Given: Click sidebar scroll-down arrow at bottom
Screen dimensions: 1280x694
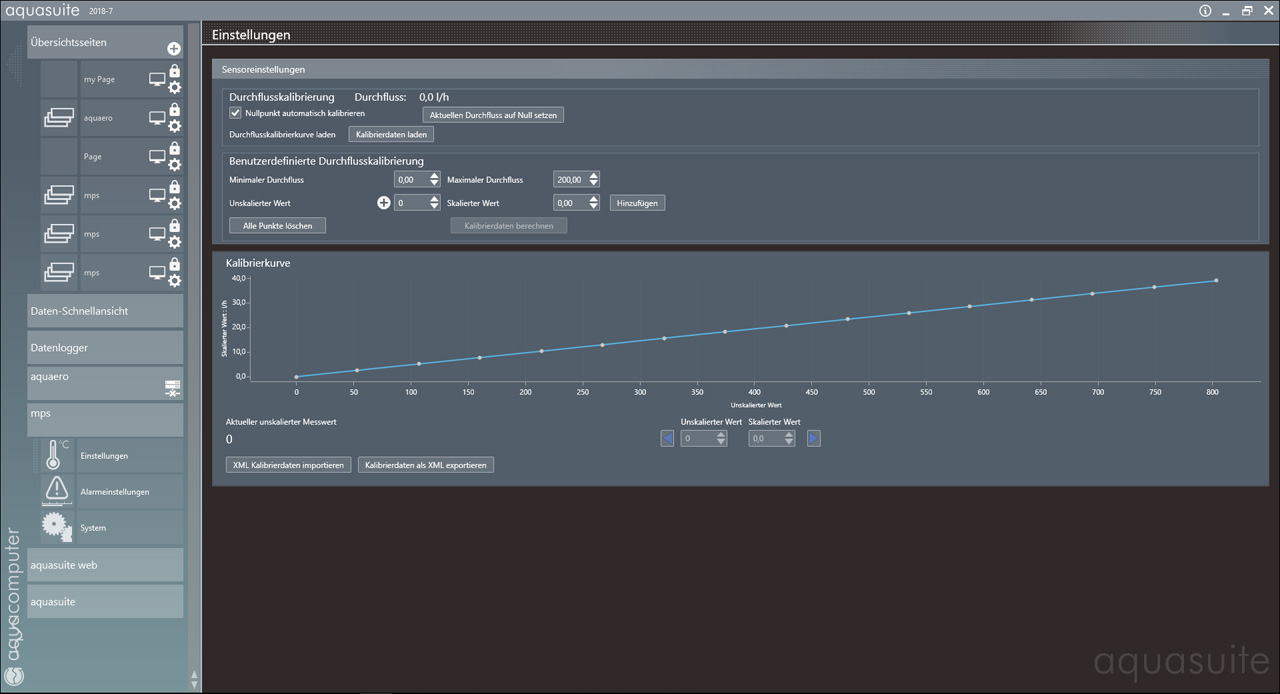Looking at the screenshot, I should (194, 684).
